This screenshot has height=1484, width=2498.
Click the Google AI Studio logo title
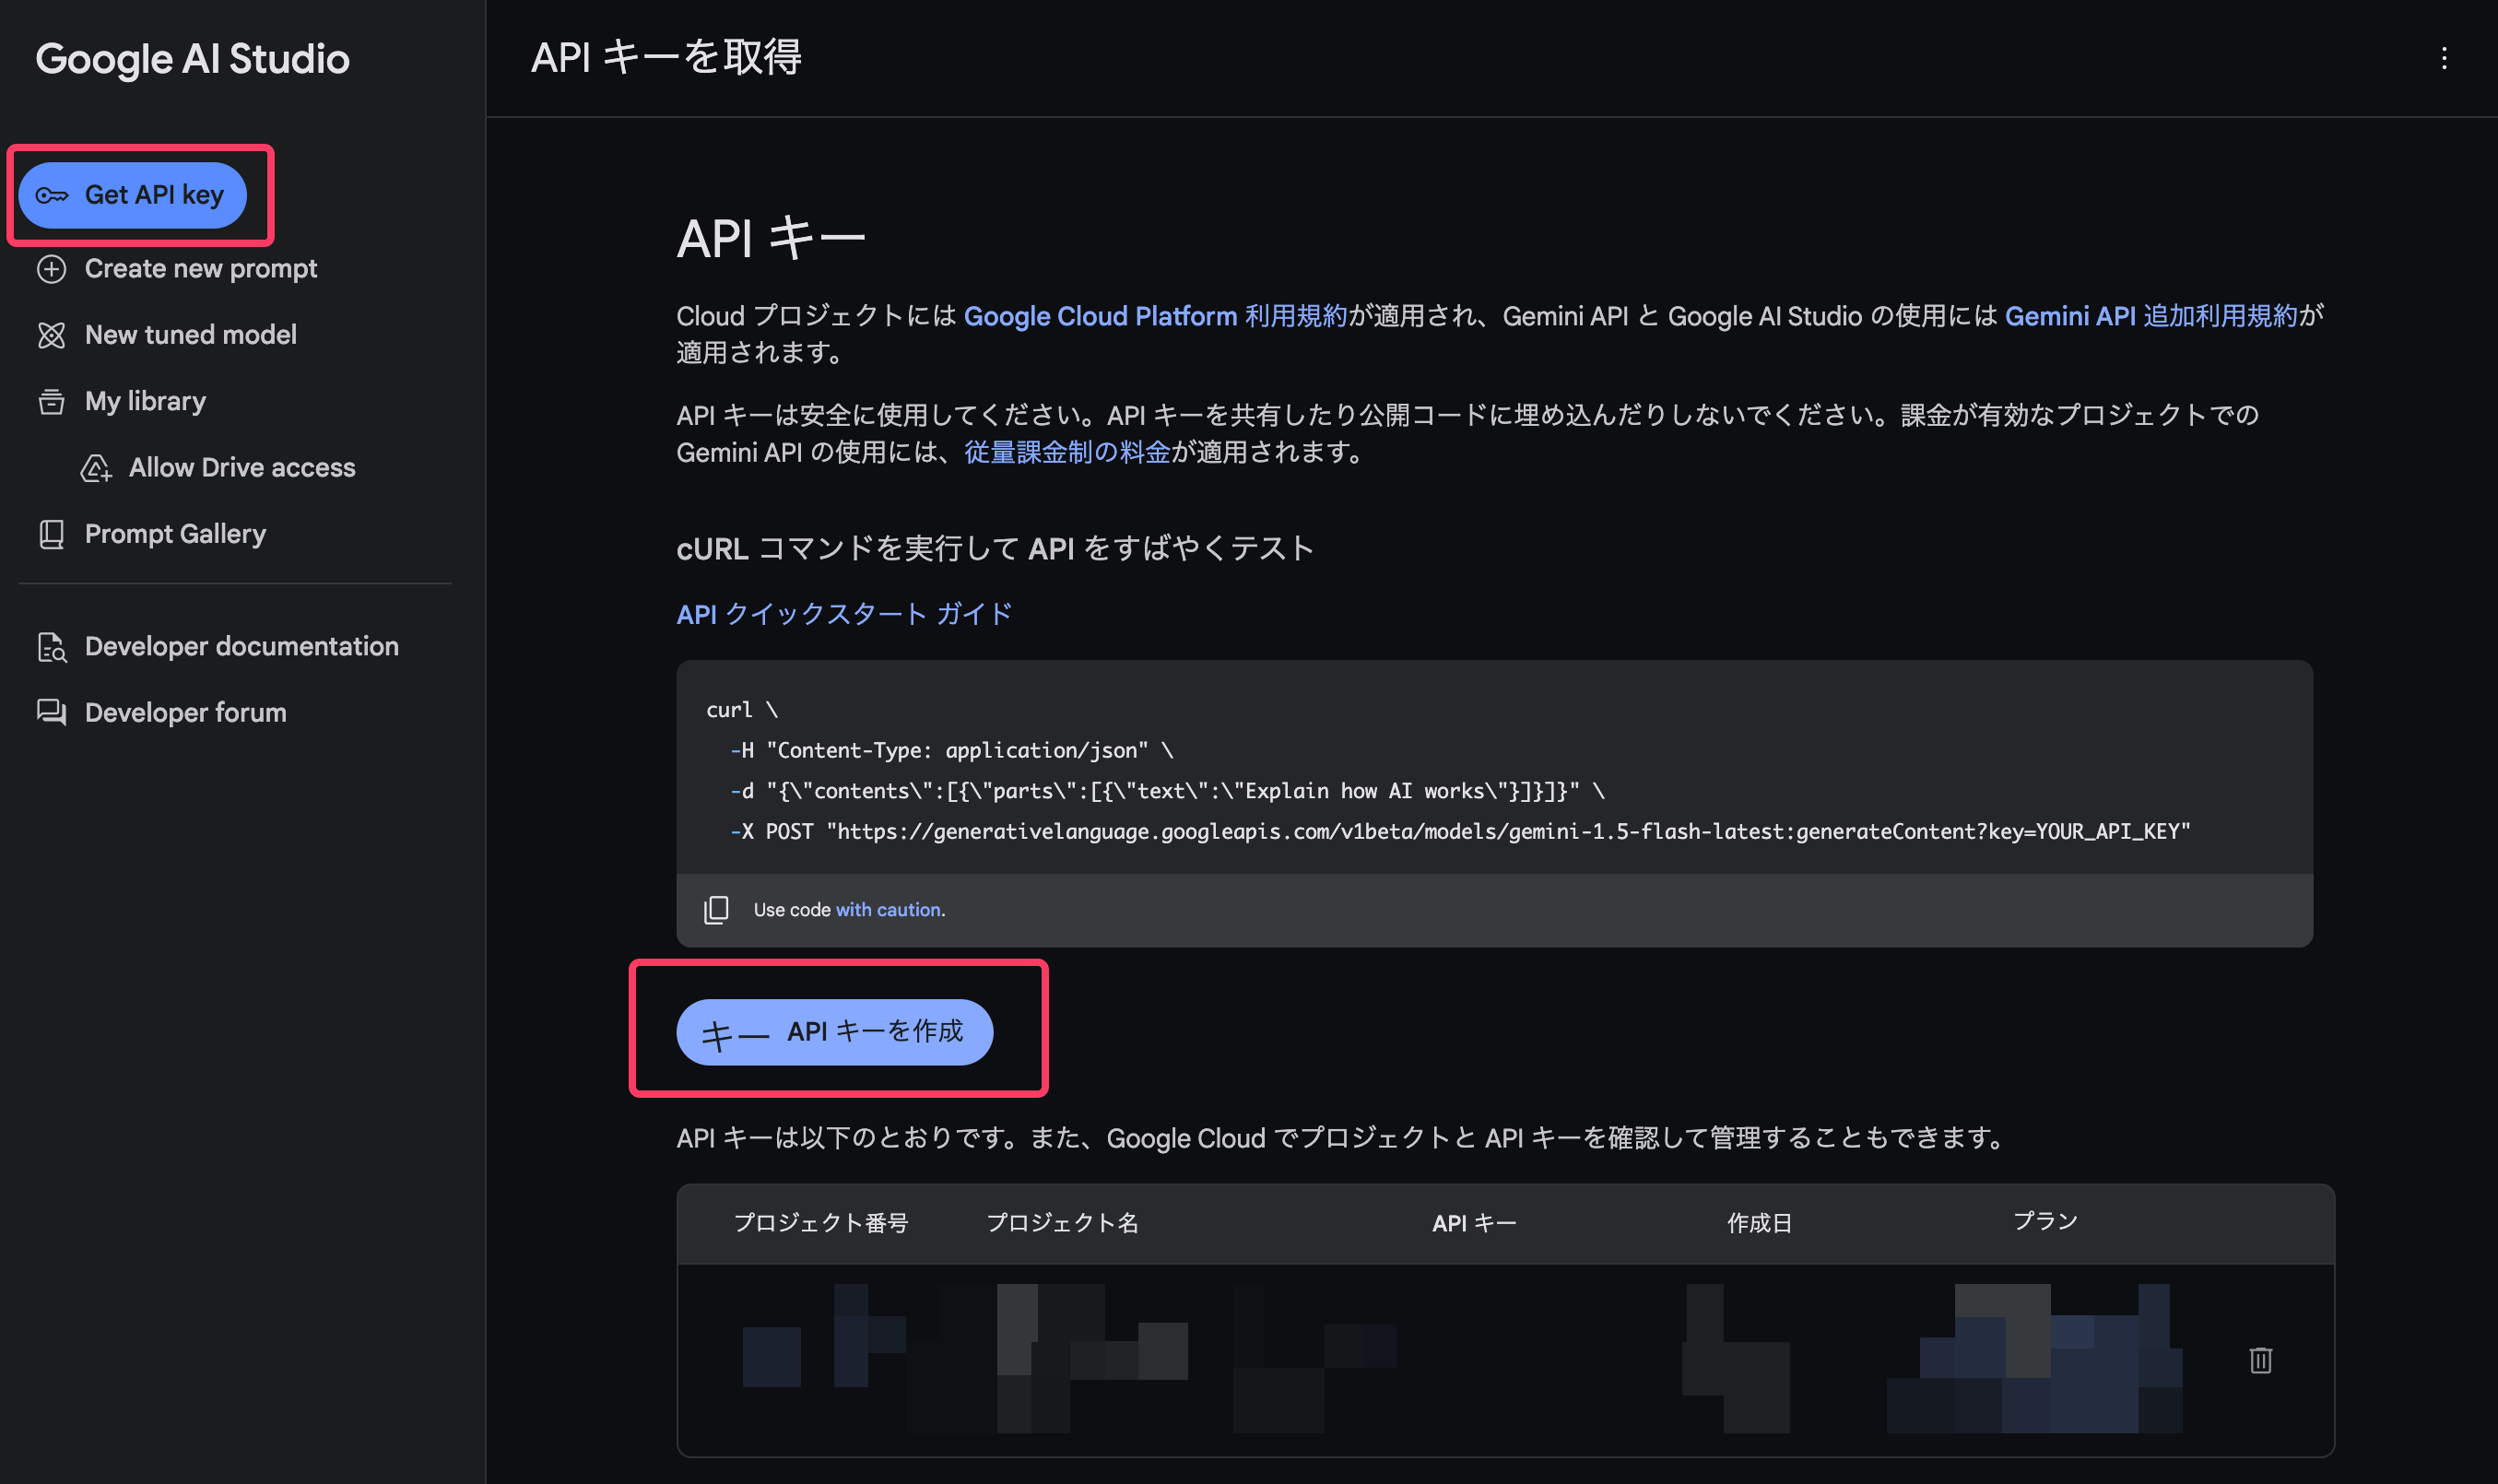192,59
